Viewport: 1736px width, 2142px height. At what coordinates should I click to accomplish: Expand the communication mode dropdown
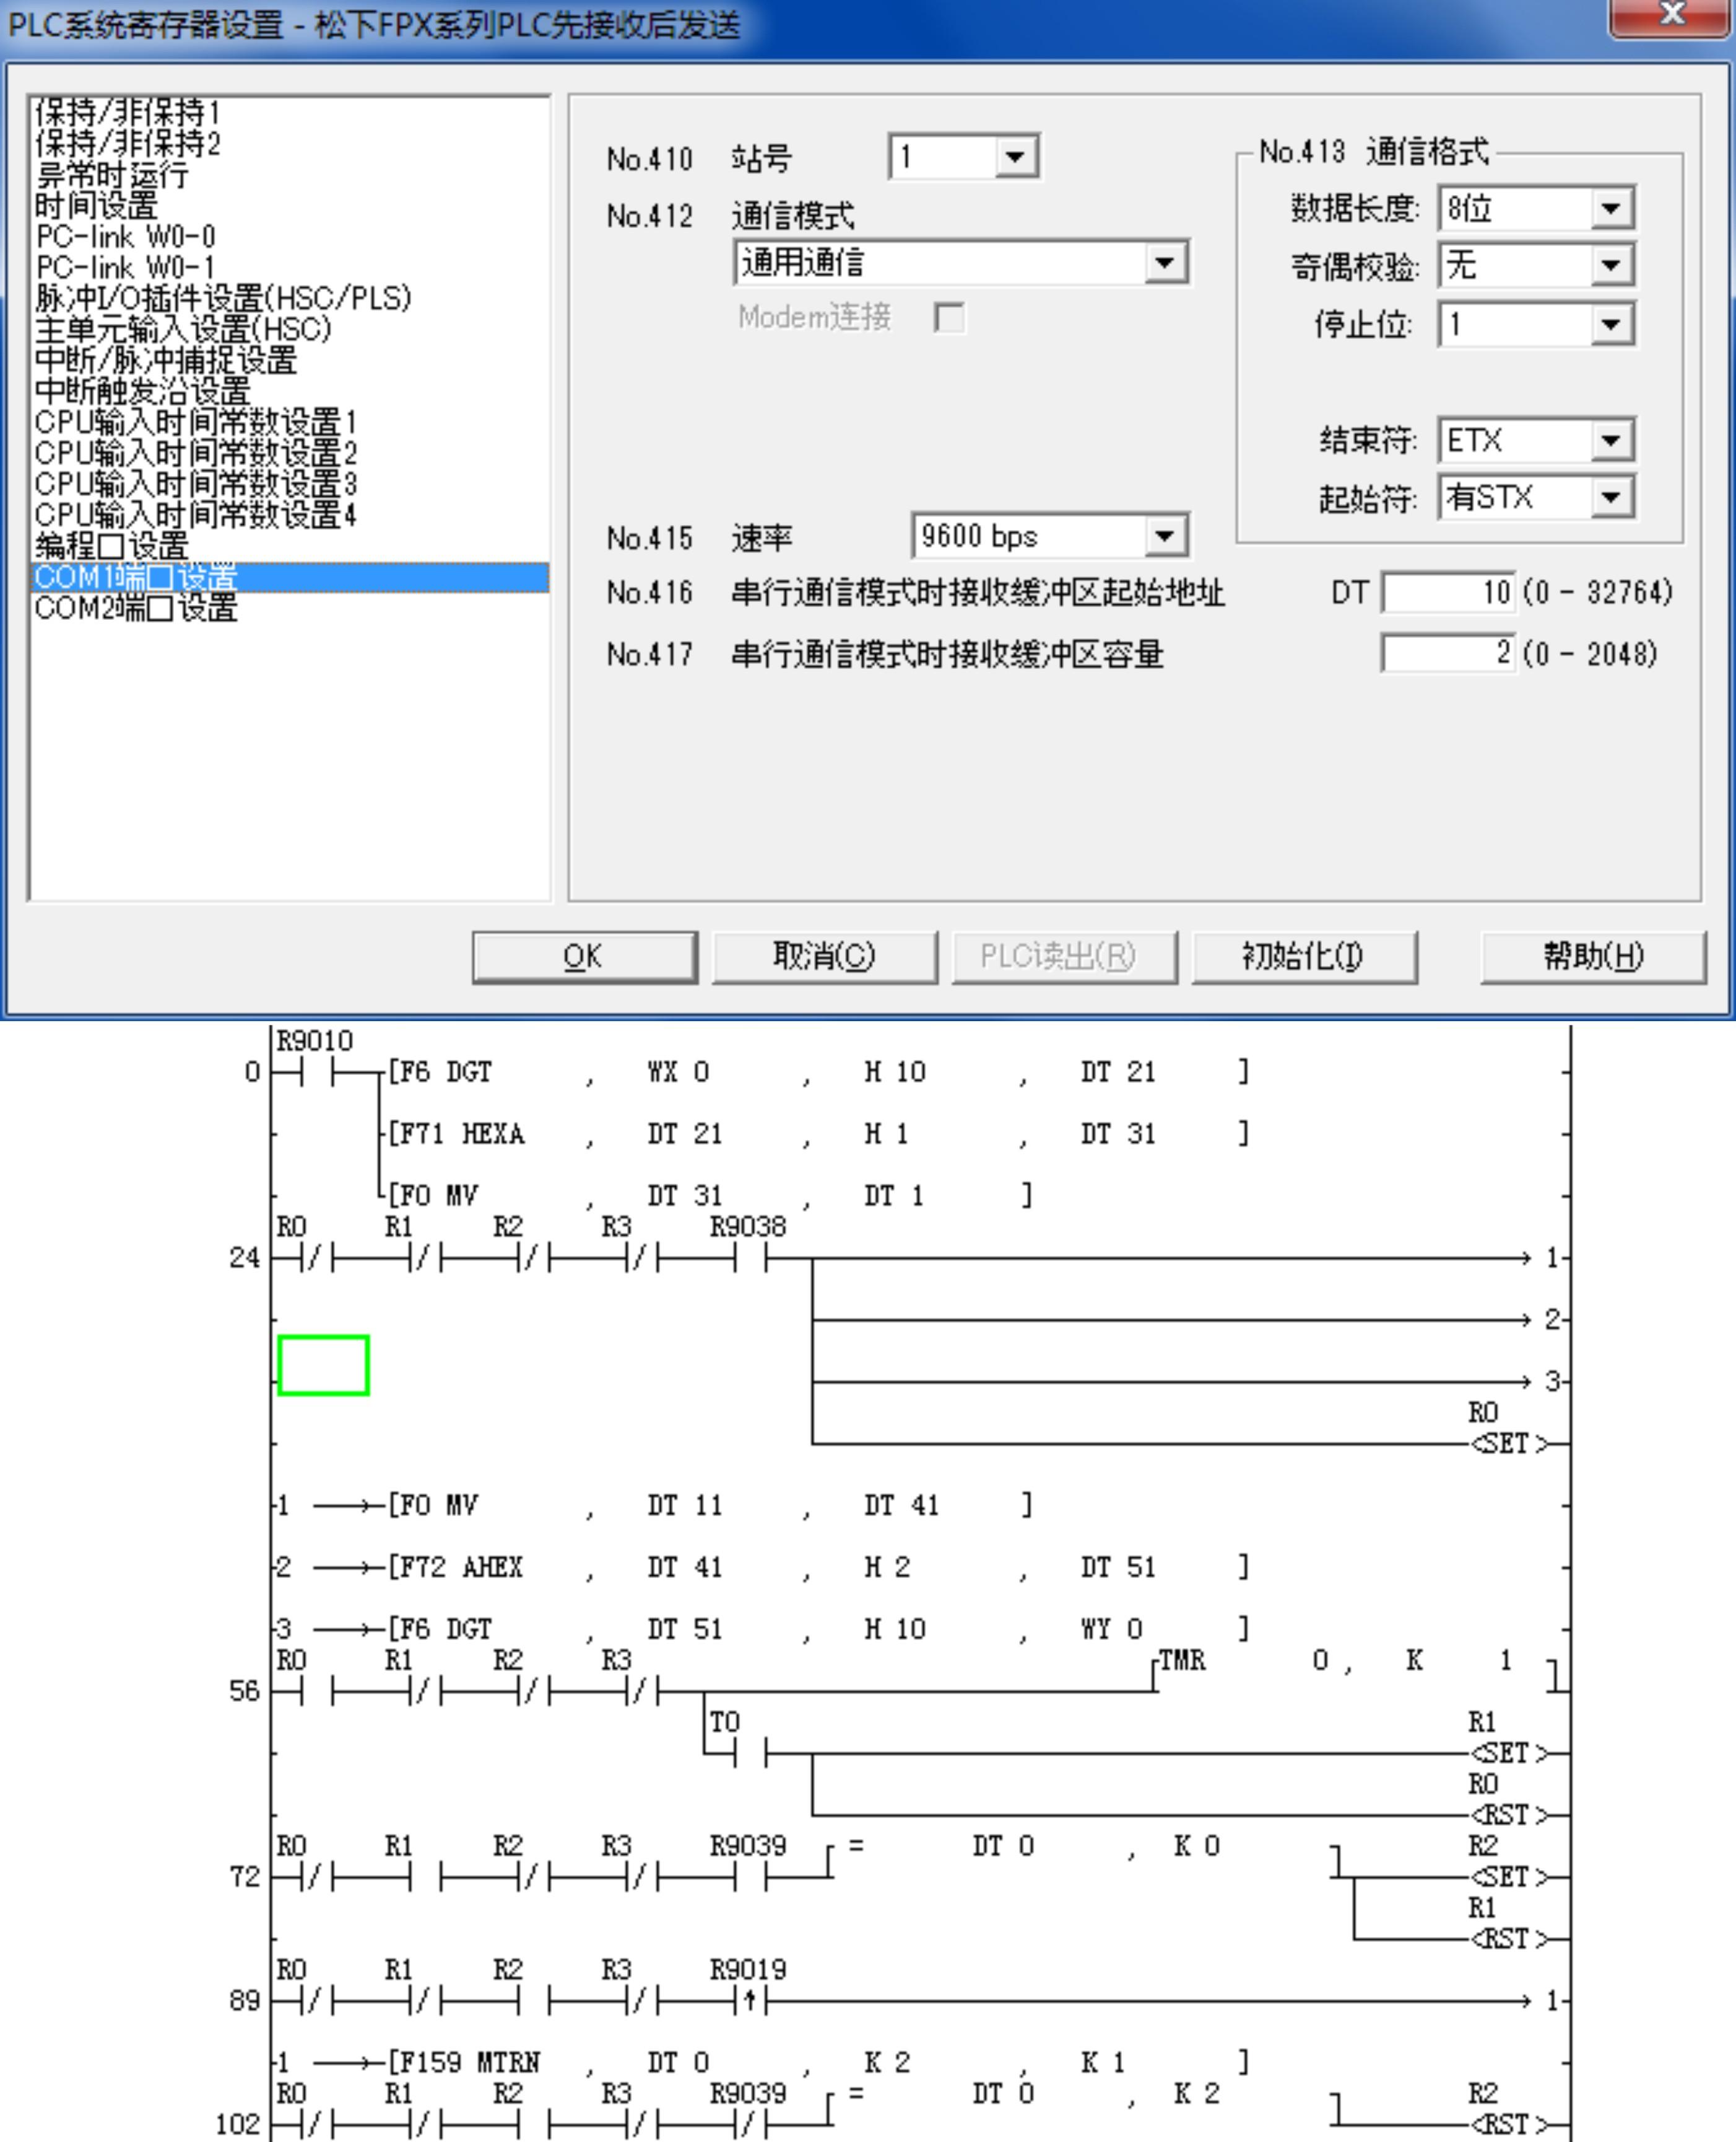tap(1164, 263)
